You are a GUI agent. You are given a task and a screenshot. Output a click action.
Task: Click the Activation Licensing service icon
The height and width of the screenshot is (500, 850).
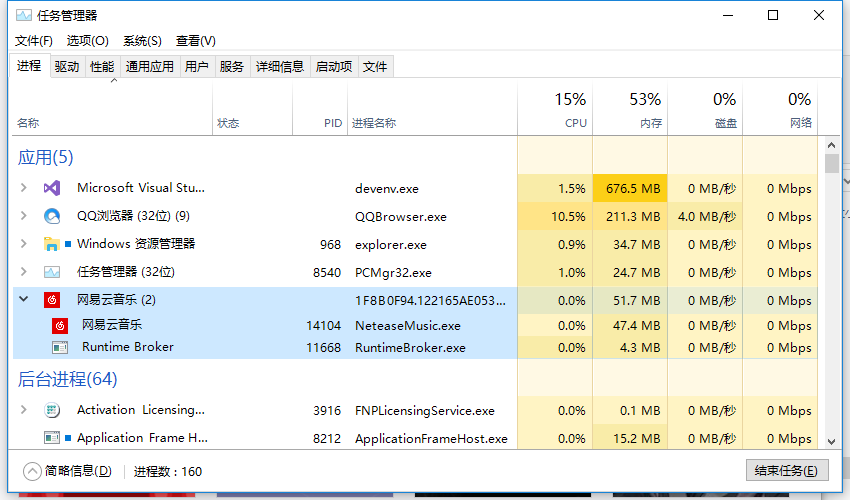pyautogui.click(x=52, y=411)
